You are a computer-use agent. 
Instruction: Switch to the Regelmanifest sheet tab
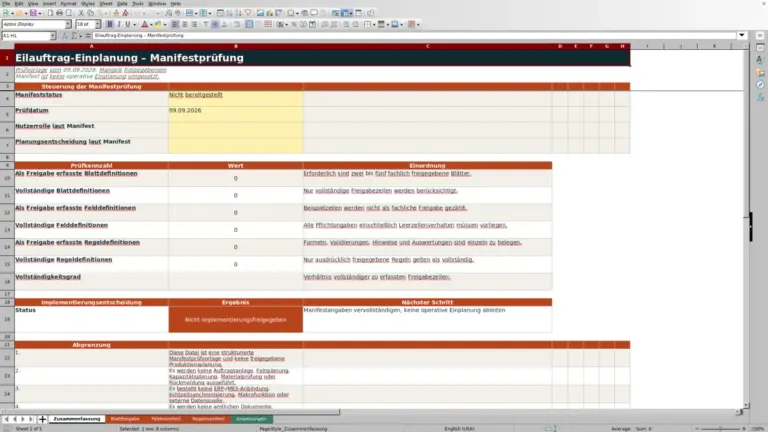[208, 419]
